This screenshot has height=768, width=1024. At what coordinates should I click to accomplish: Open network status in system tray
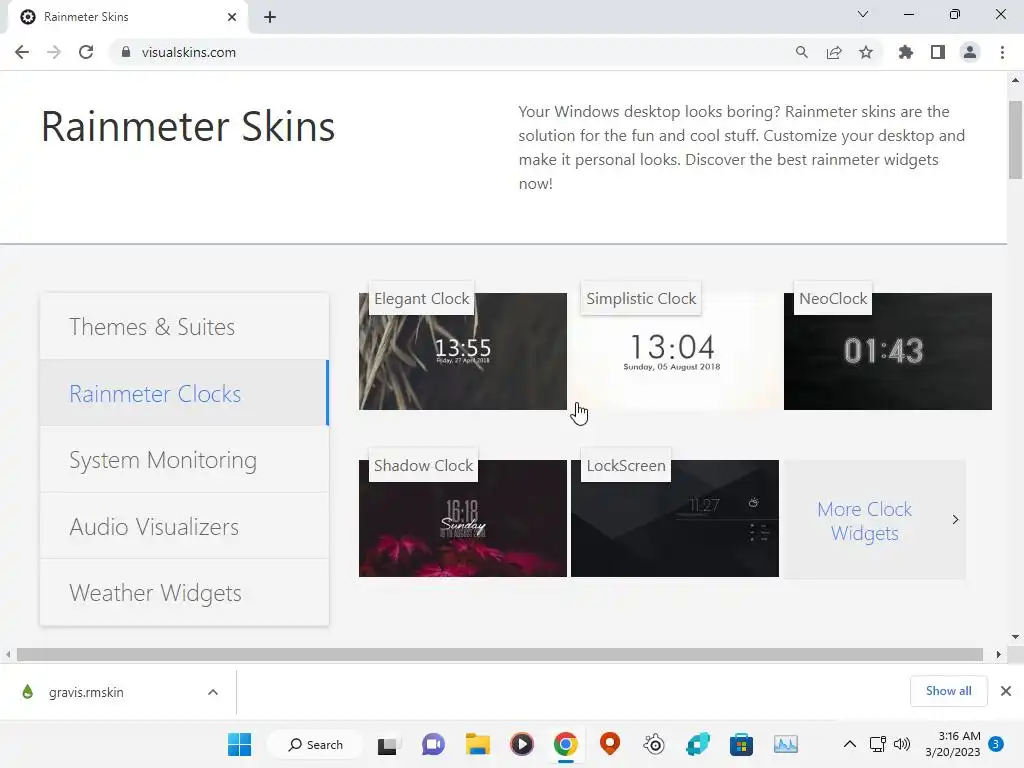[878, 744]
